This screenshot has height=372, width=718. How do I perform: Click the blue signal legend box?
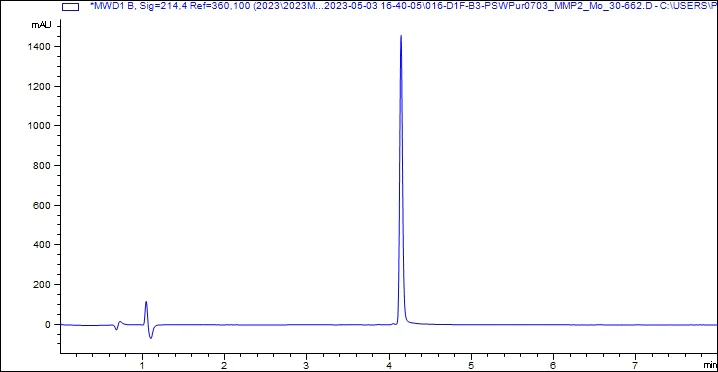[70, 7]
